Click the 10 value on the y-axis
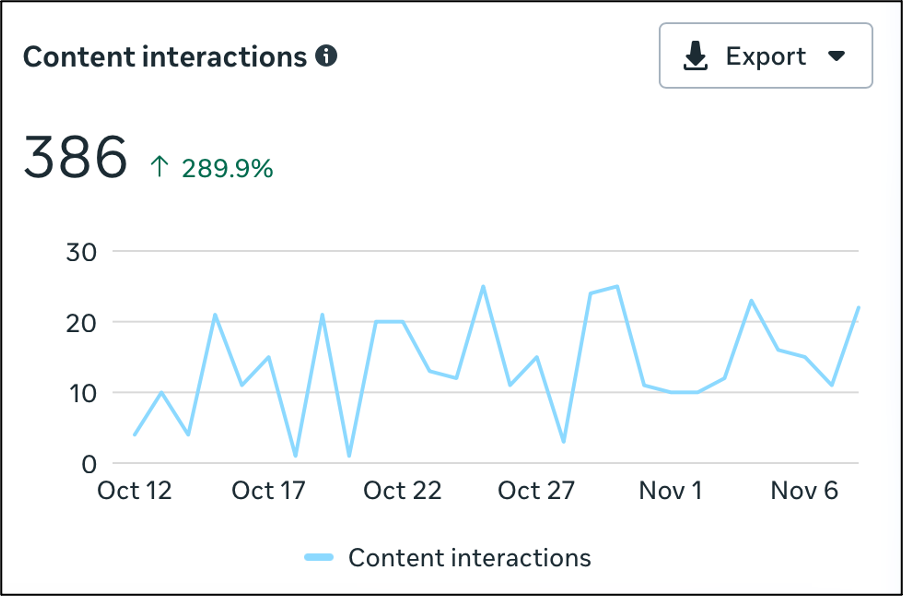 [81, 393]
